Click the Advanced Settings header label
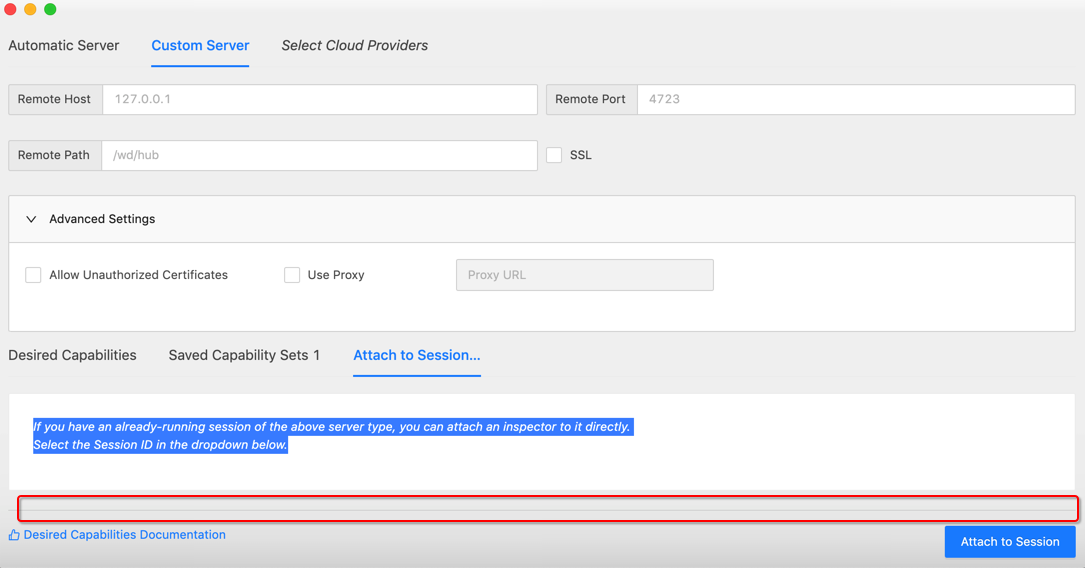The width and height of the screenshot is (1085, 568). [x=102, y=219]
